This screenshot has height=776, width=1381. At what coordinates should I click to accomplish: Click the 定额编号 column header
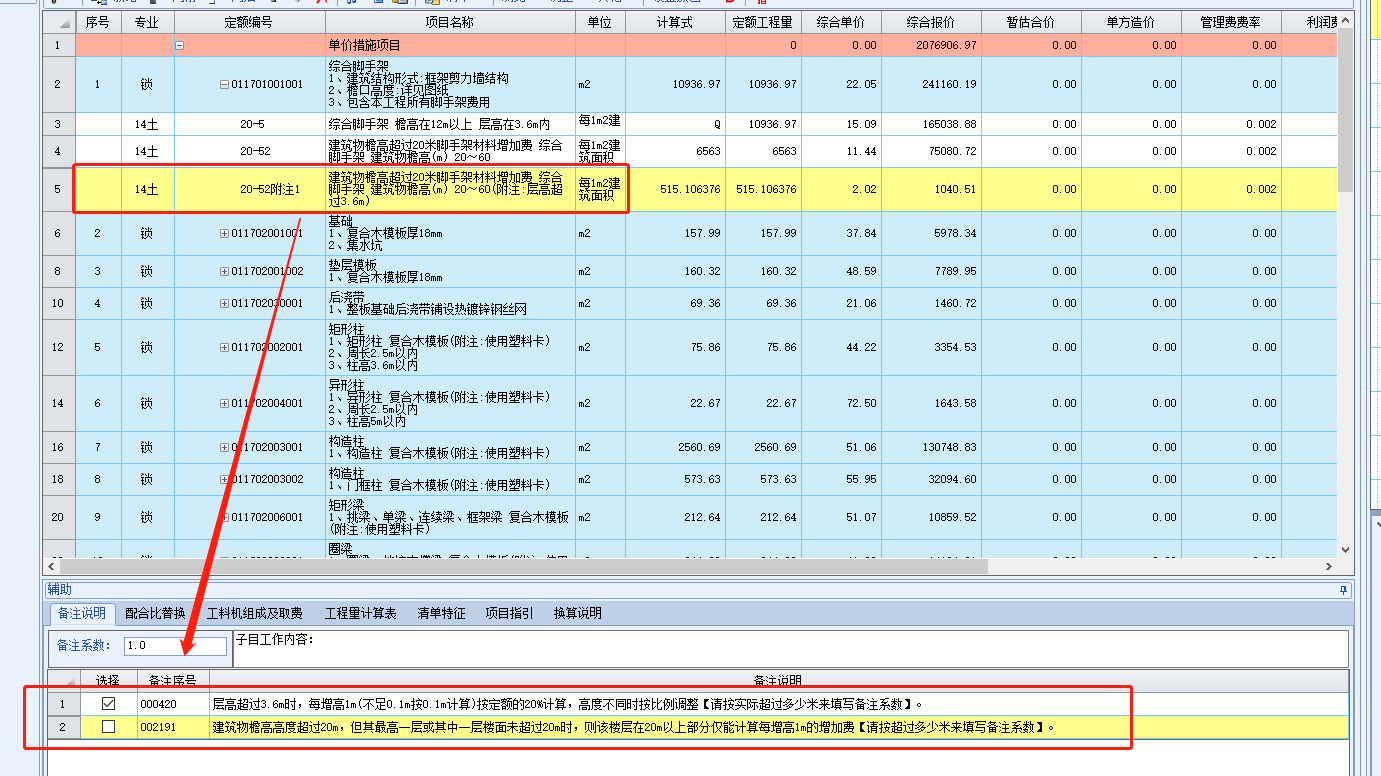point(249,22)
